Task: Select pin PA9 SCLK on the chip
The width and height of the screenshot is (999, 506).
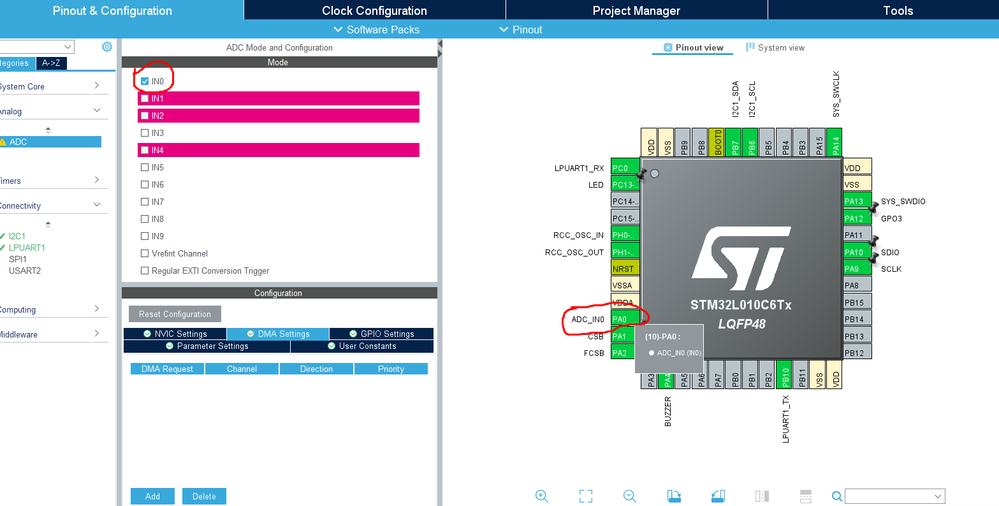Action: 857,268
